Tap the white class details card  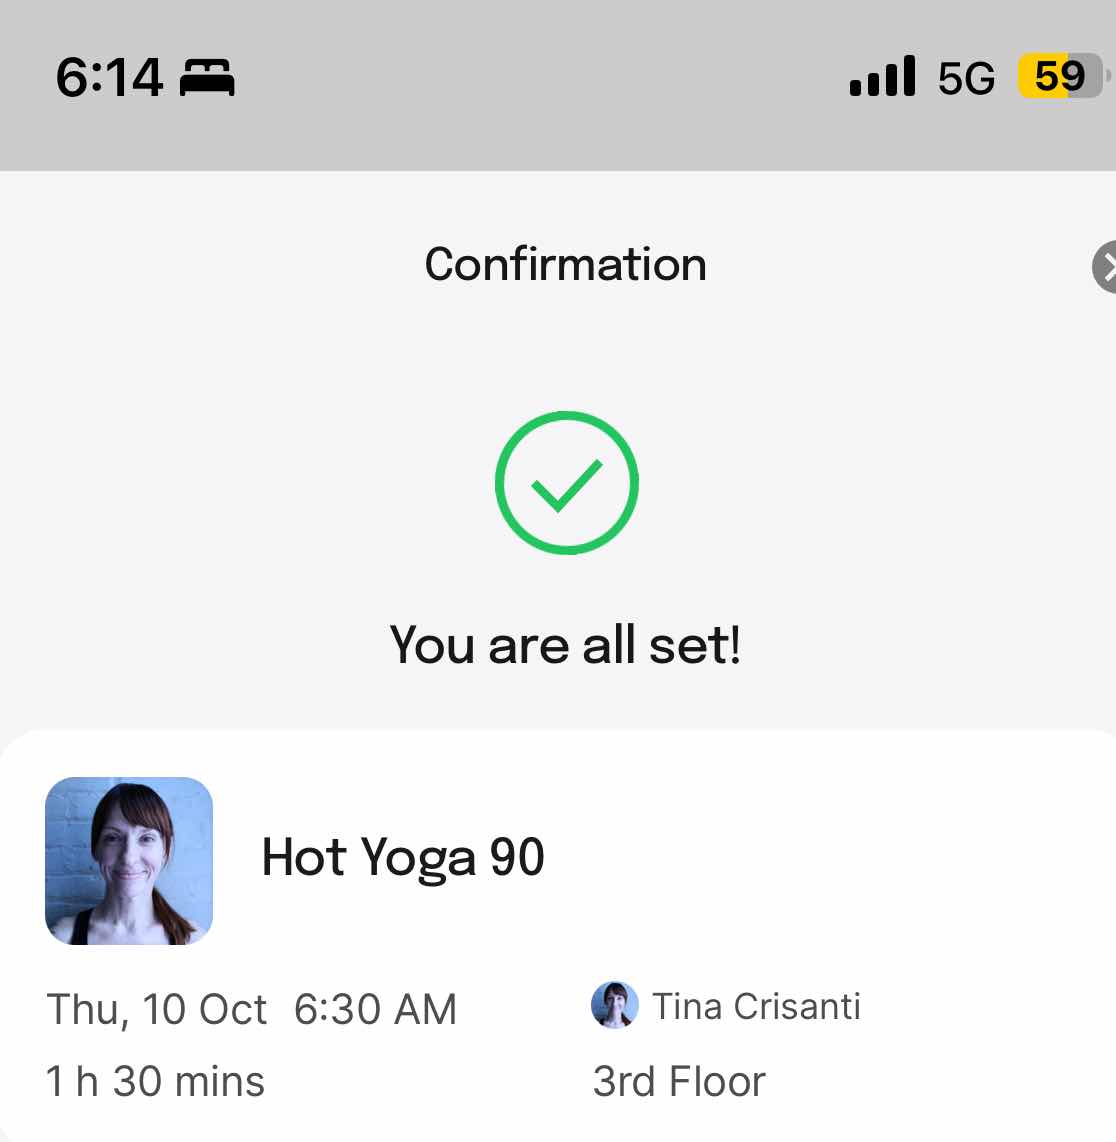[558, 935]
